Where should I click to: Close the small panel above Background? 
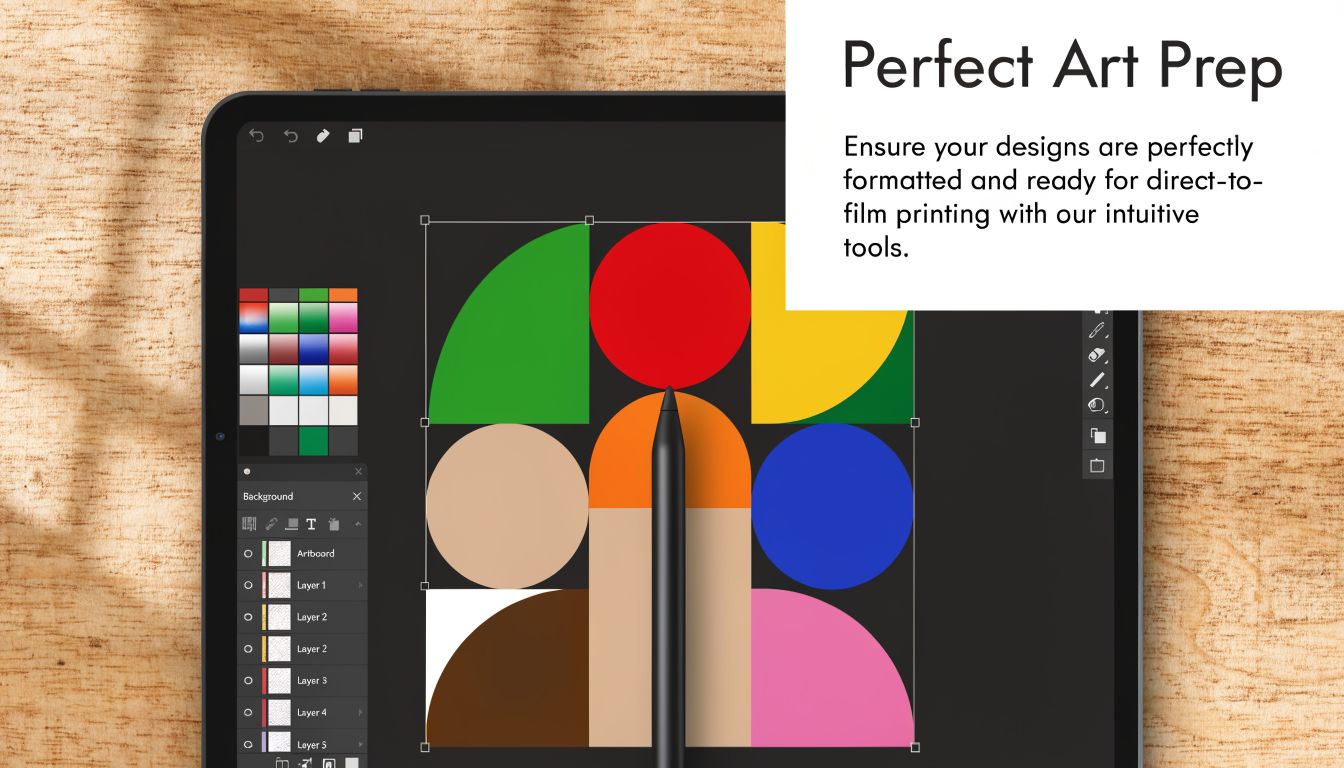tap(358, 471)
